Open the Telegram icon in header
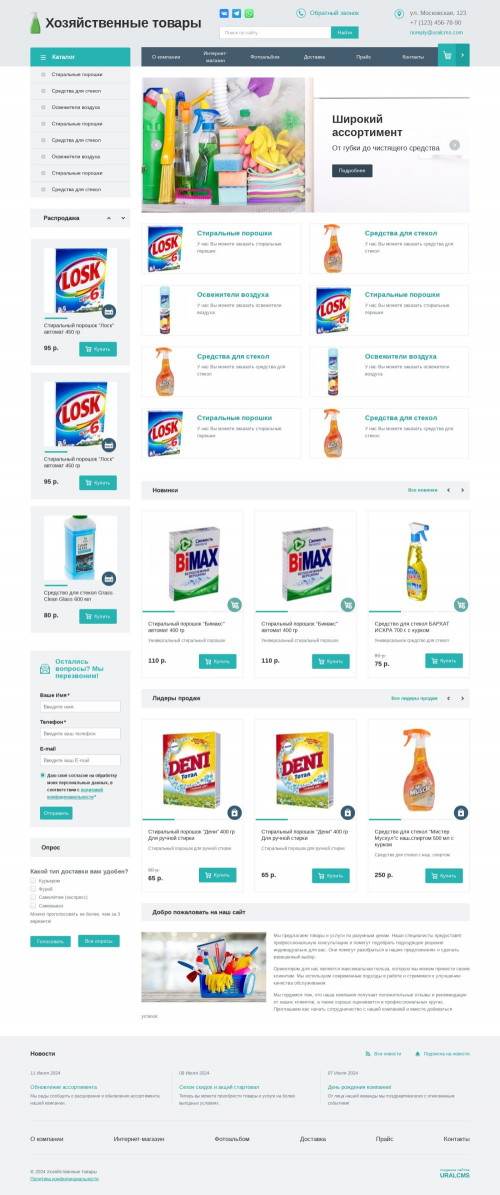This screenshot has height=1195, width=500. pyautogui.click(x=236, y=13)
